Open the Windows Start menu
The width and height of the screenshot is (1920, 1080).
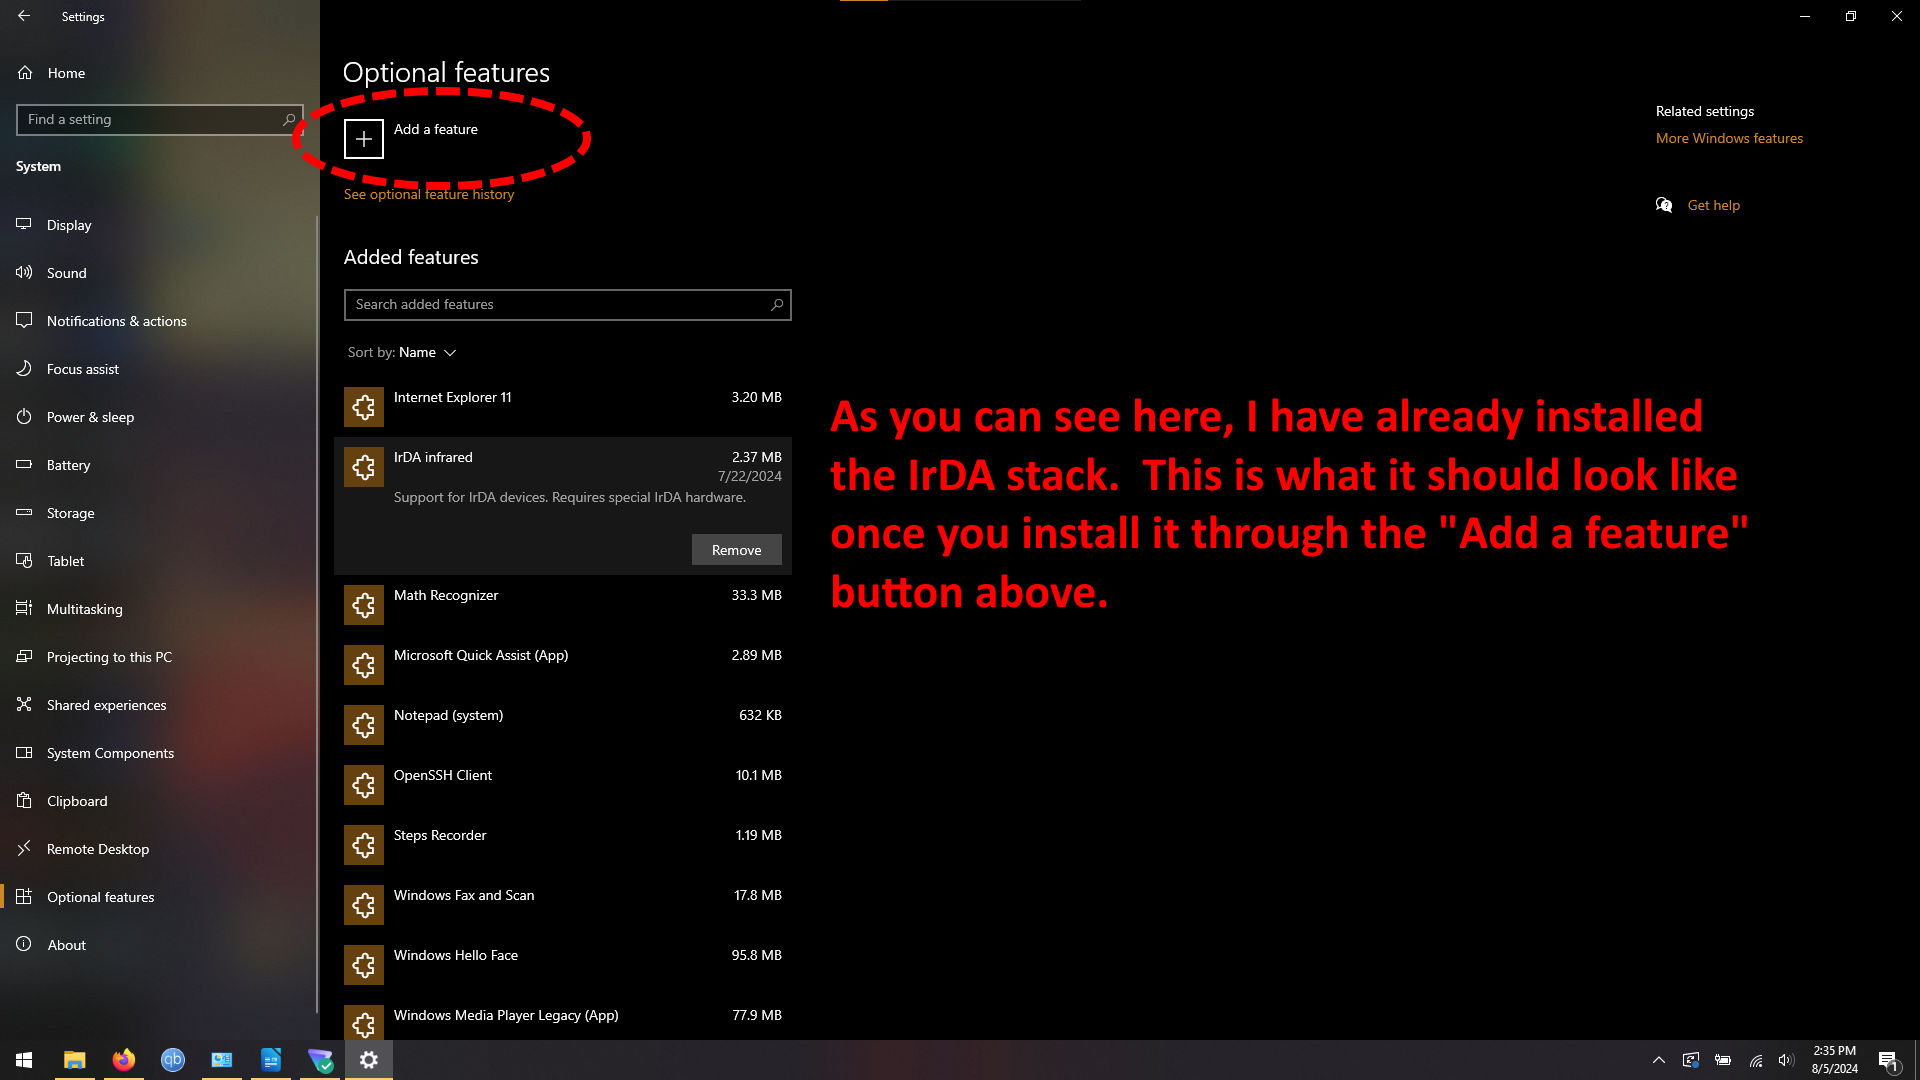[x=24, y=1060]
